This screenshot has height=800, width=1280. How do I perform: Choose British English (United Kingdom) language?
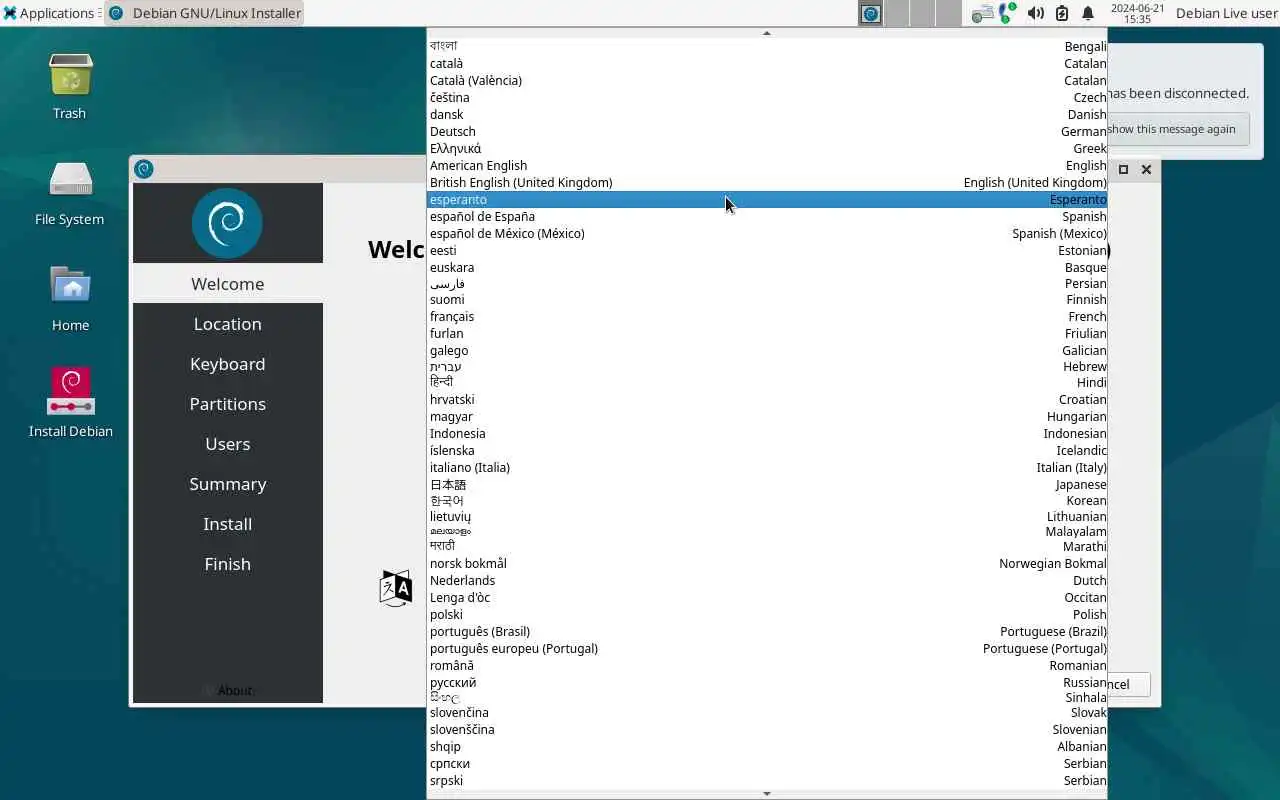point(767,182)
